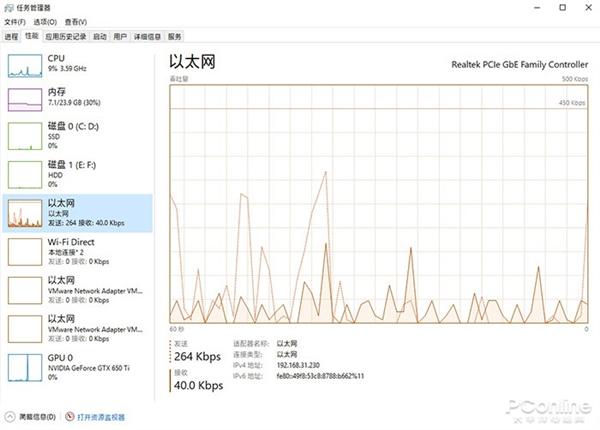Click the 简略信息(D) button label

coord(38,417)
